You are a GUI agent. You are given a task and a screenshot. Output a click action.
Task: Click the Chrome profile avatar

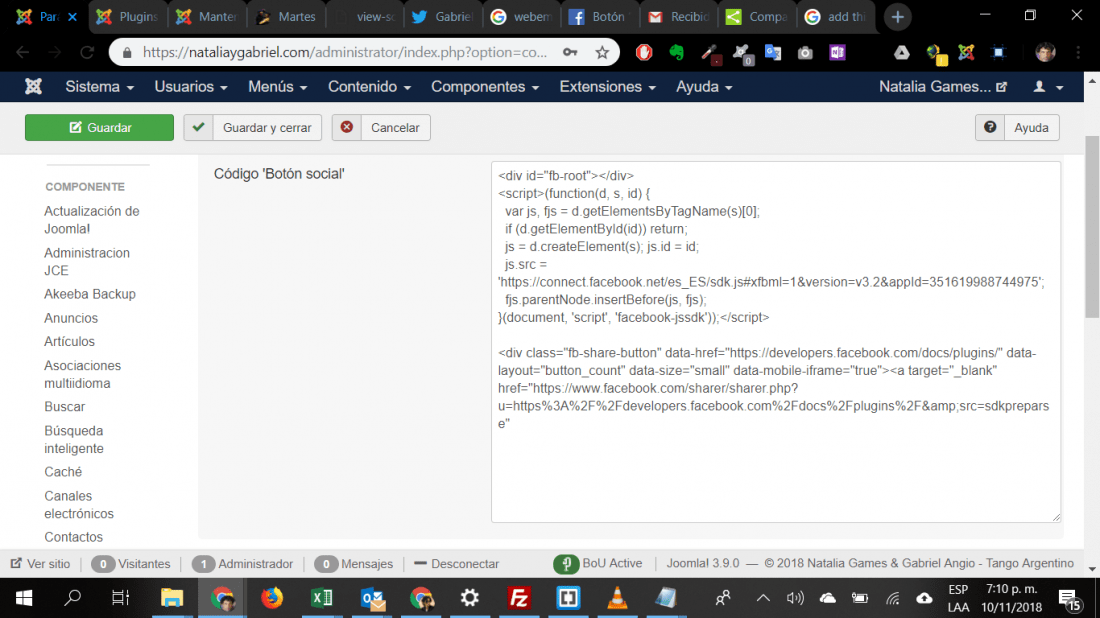click(1045, 53)
